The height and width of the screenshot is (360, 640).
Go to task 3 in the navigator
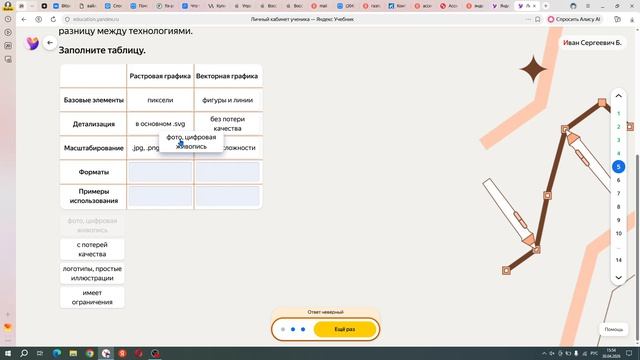tap(618, 140)
